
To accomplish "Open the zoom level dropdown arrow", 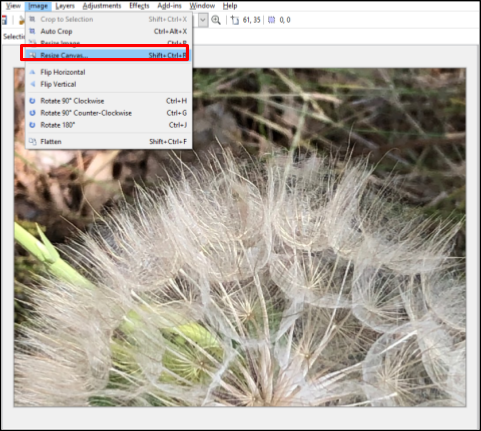I will 203,20.
